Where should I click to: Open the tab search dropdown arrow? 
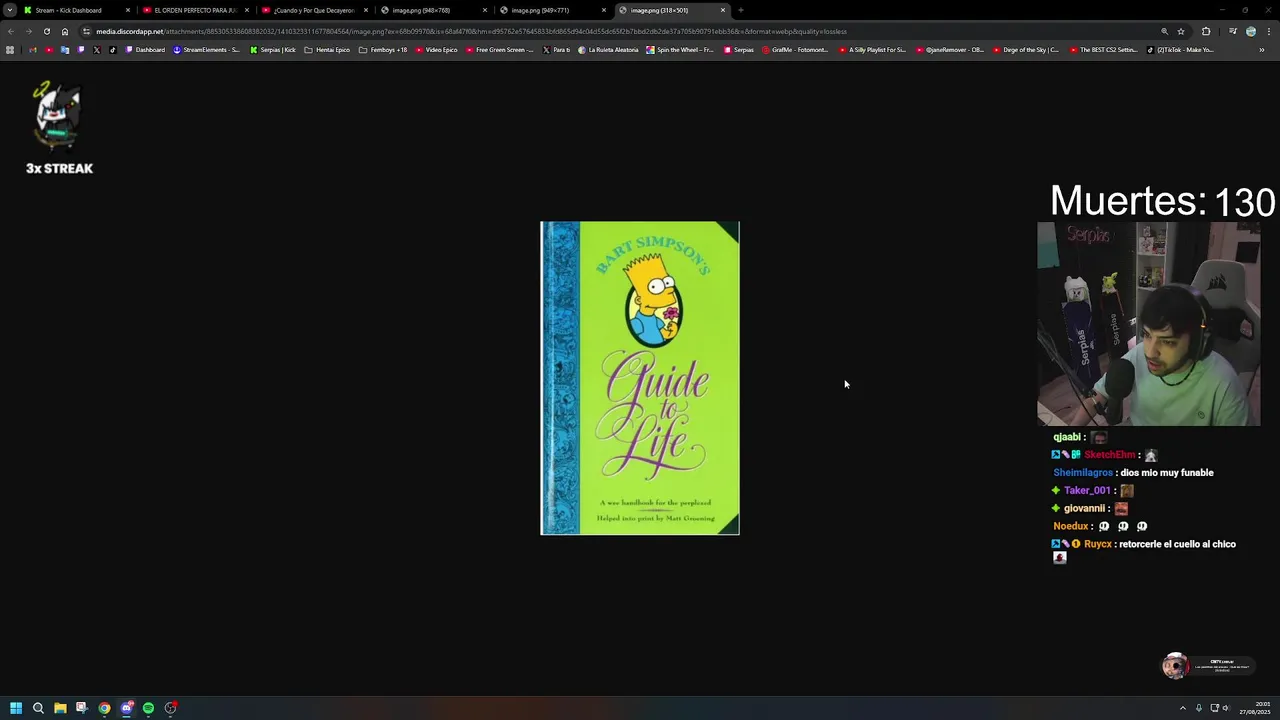[x=9, y=10]
